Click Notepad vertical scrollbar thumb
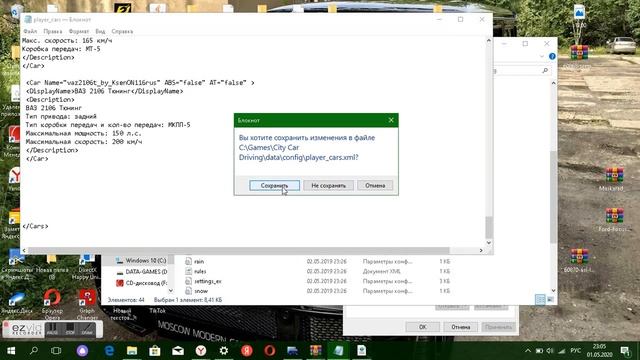The height and width of the screenshot is (360, 640). pyautogui.click(x=489, y=227)
